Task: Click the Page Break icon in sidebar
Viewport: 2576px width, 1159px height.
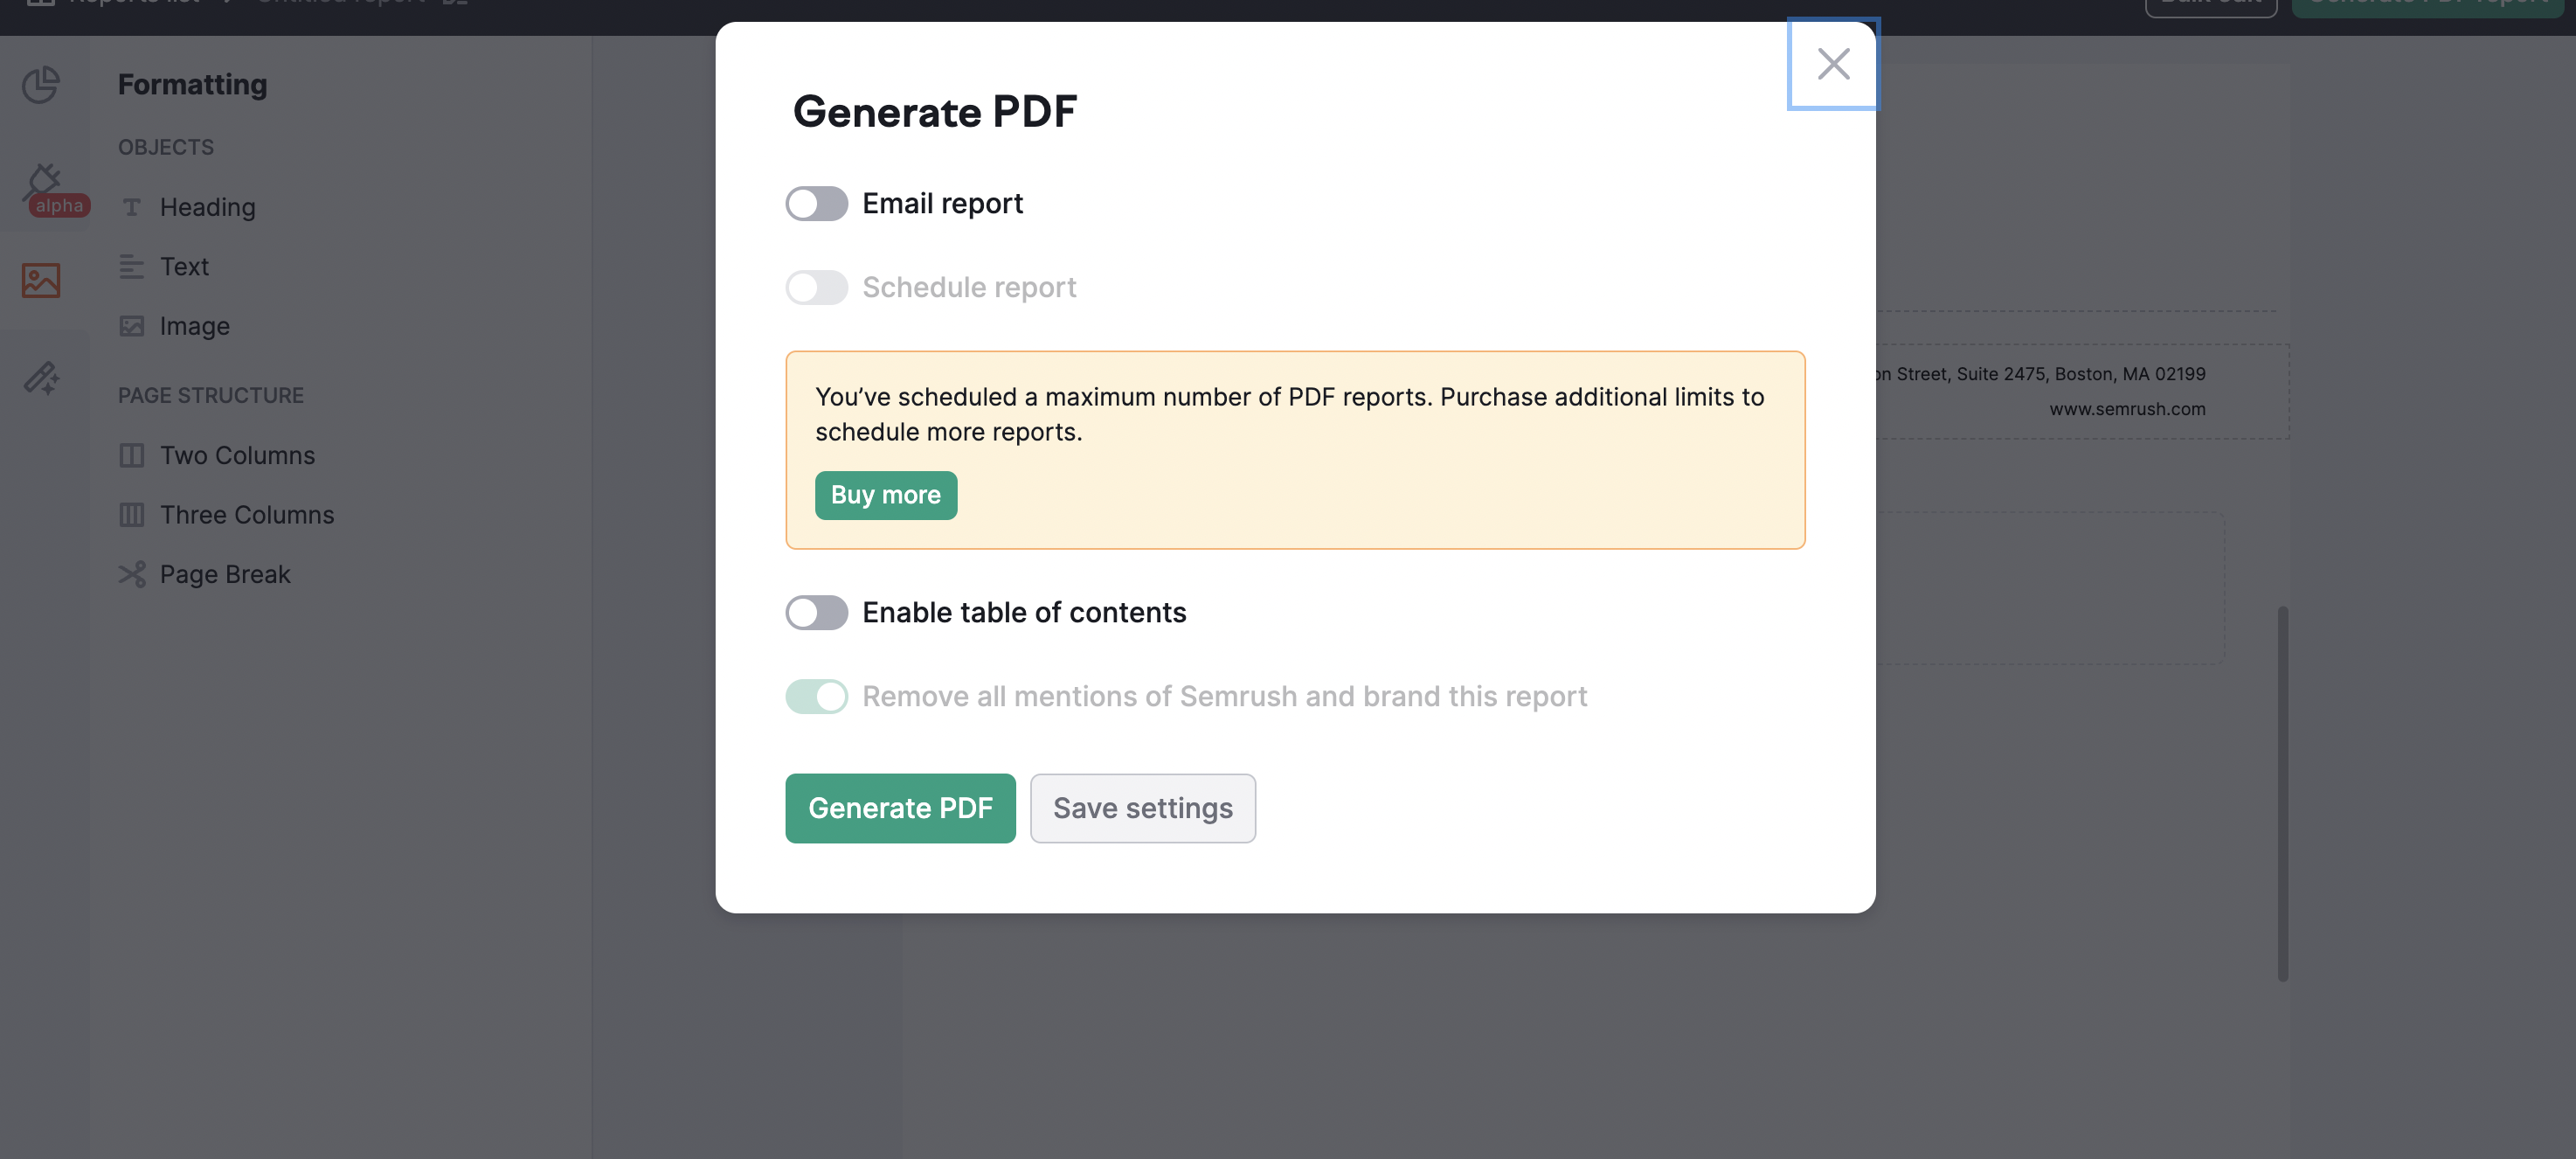Action: coord(131,575)
